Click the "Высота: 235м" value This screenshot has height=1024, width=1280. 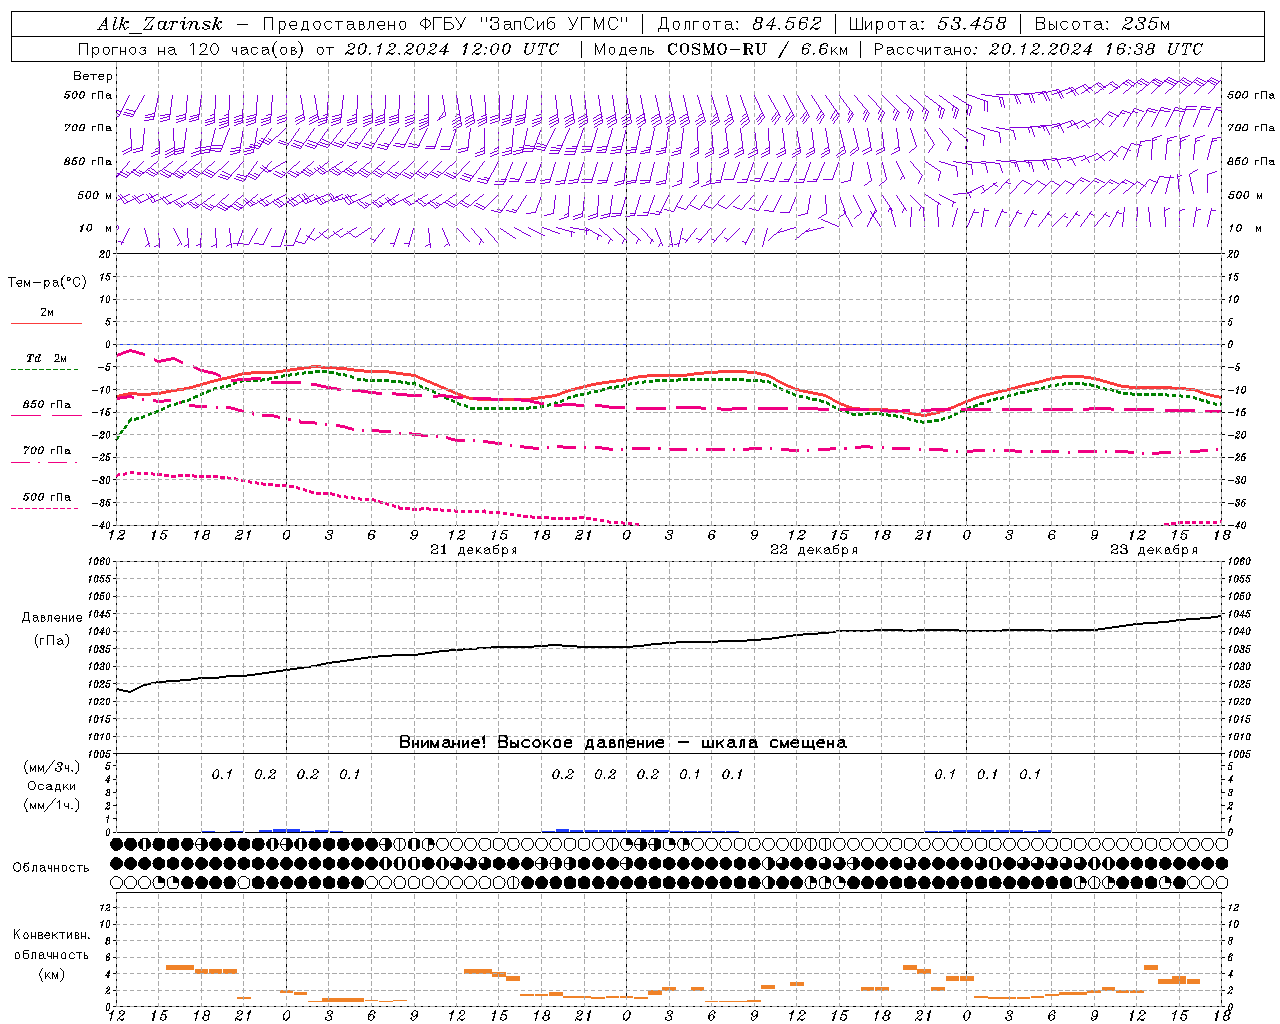pos(1102,24)
